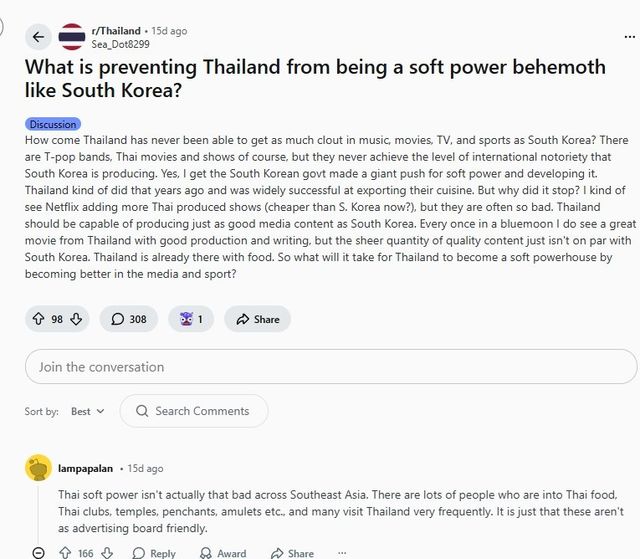
Task: Click the Search Comments box
Action: [194, 411]
